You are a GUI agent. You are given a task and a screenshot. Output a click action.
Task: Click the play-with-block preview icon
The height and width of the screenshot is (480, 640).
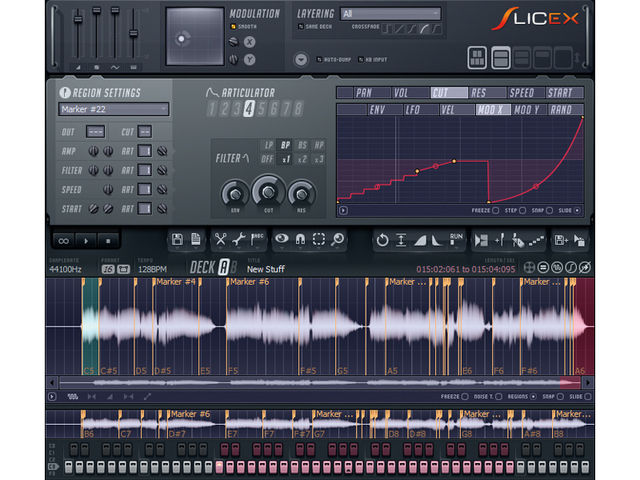(481, 240)
